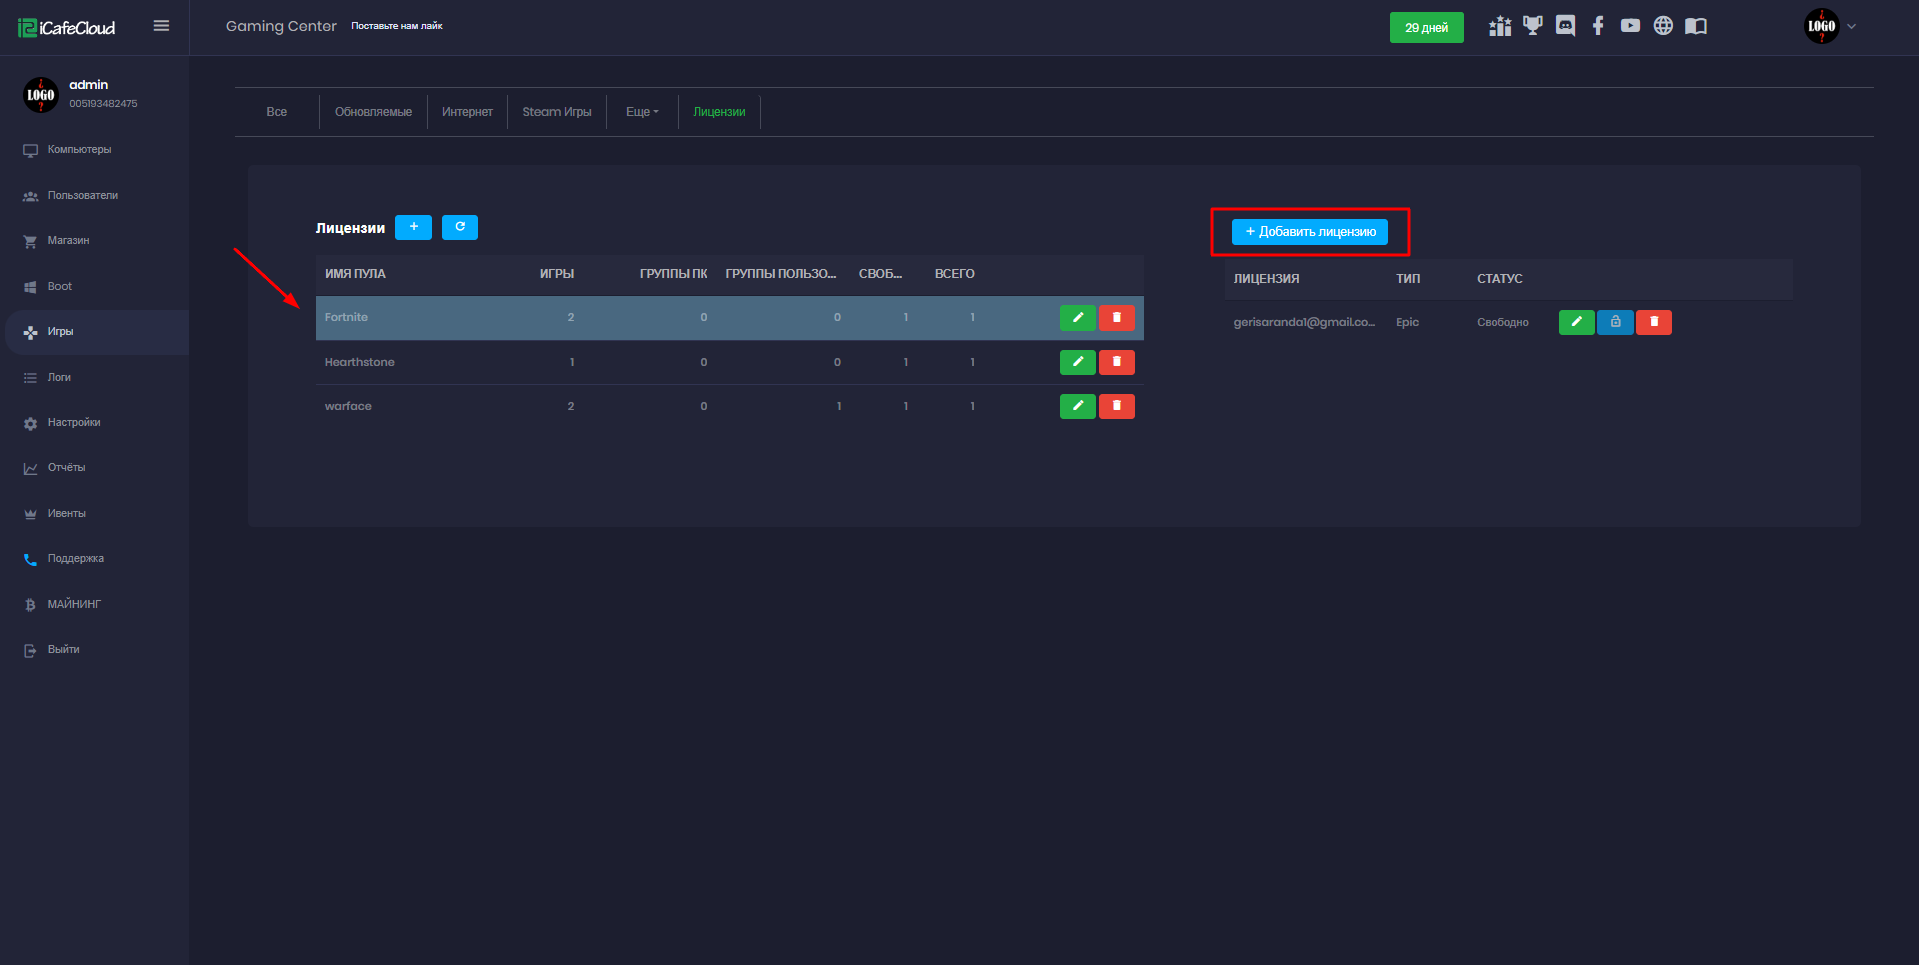Click the ЛИЦЕНЗИЯ column header

tap(1266, 279)
